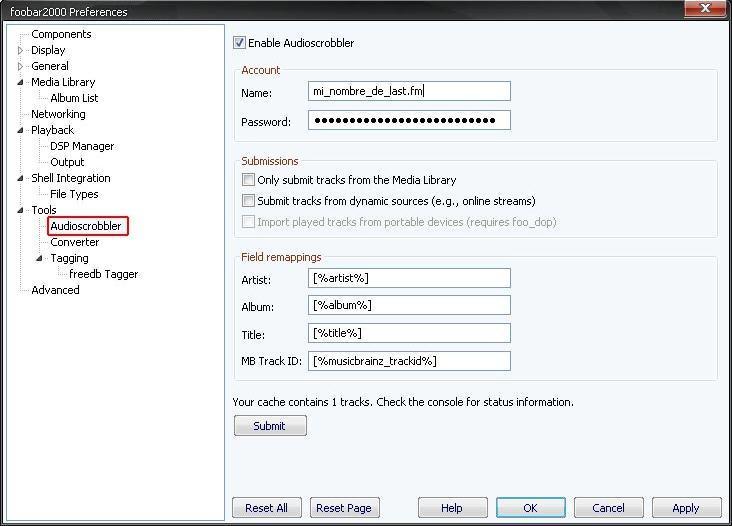The height and width of the screenshot is (526, 732).
Task: Enable Only submit tracks from Media Library
Action: tap(249, 180)
